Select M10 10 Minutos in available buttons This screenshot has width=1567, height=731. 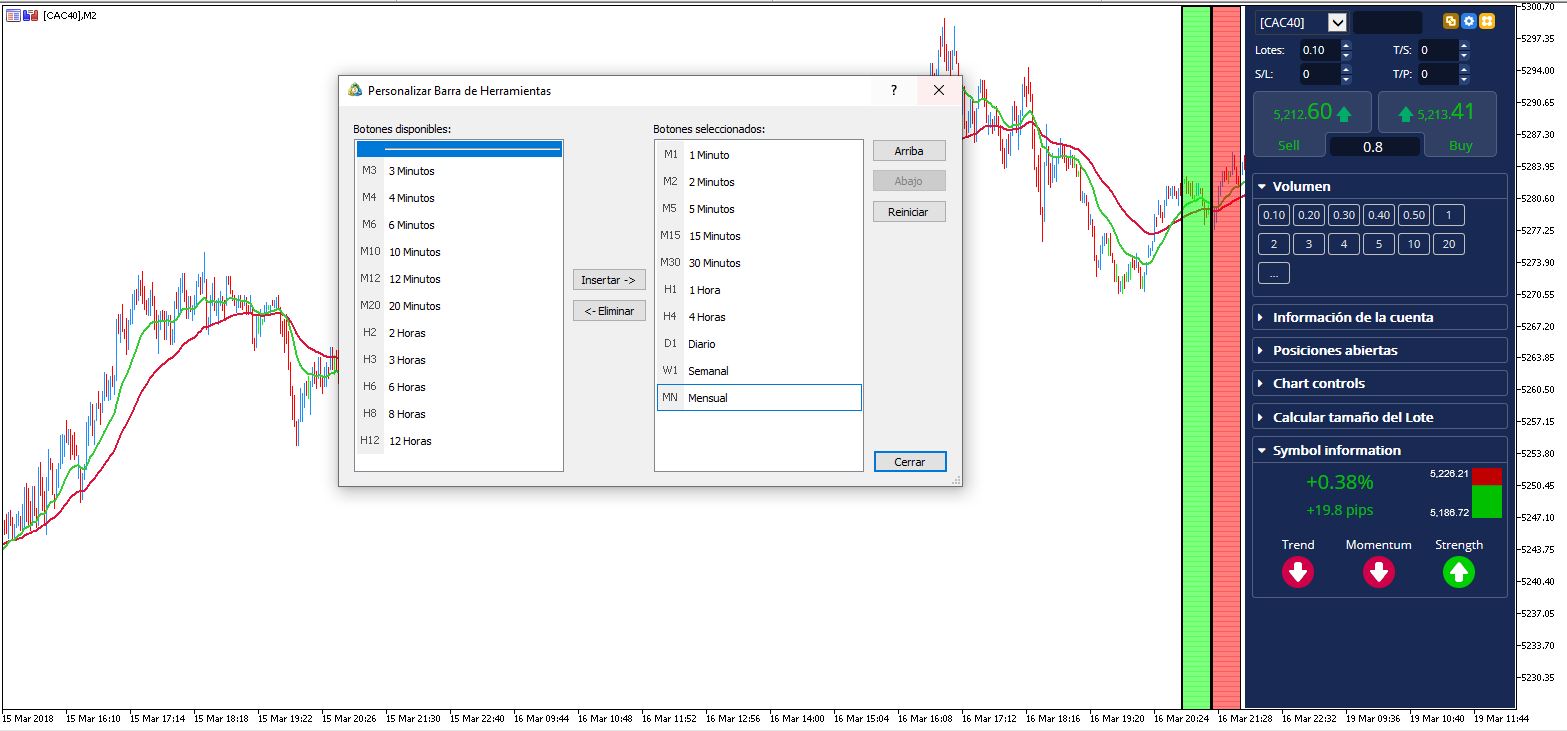[459, 252]
